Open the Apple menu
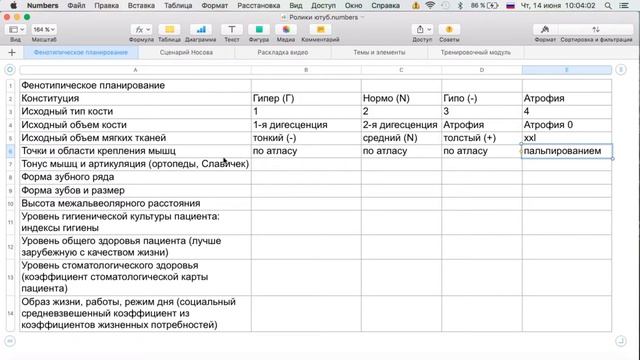Image resolution: width=640 pixels, height=360 pixels. (x=13, y=5)
